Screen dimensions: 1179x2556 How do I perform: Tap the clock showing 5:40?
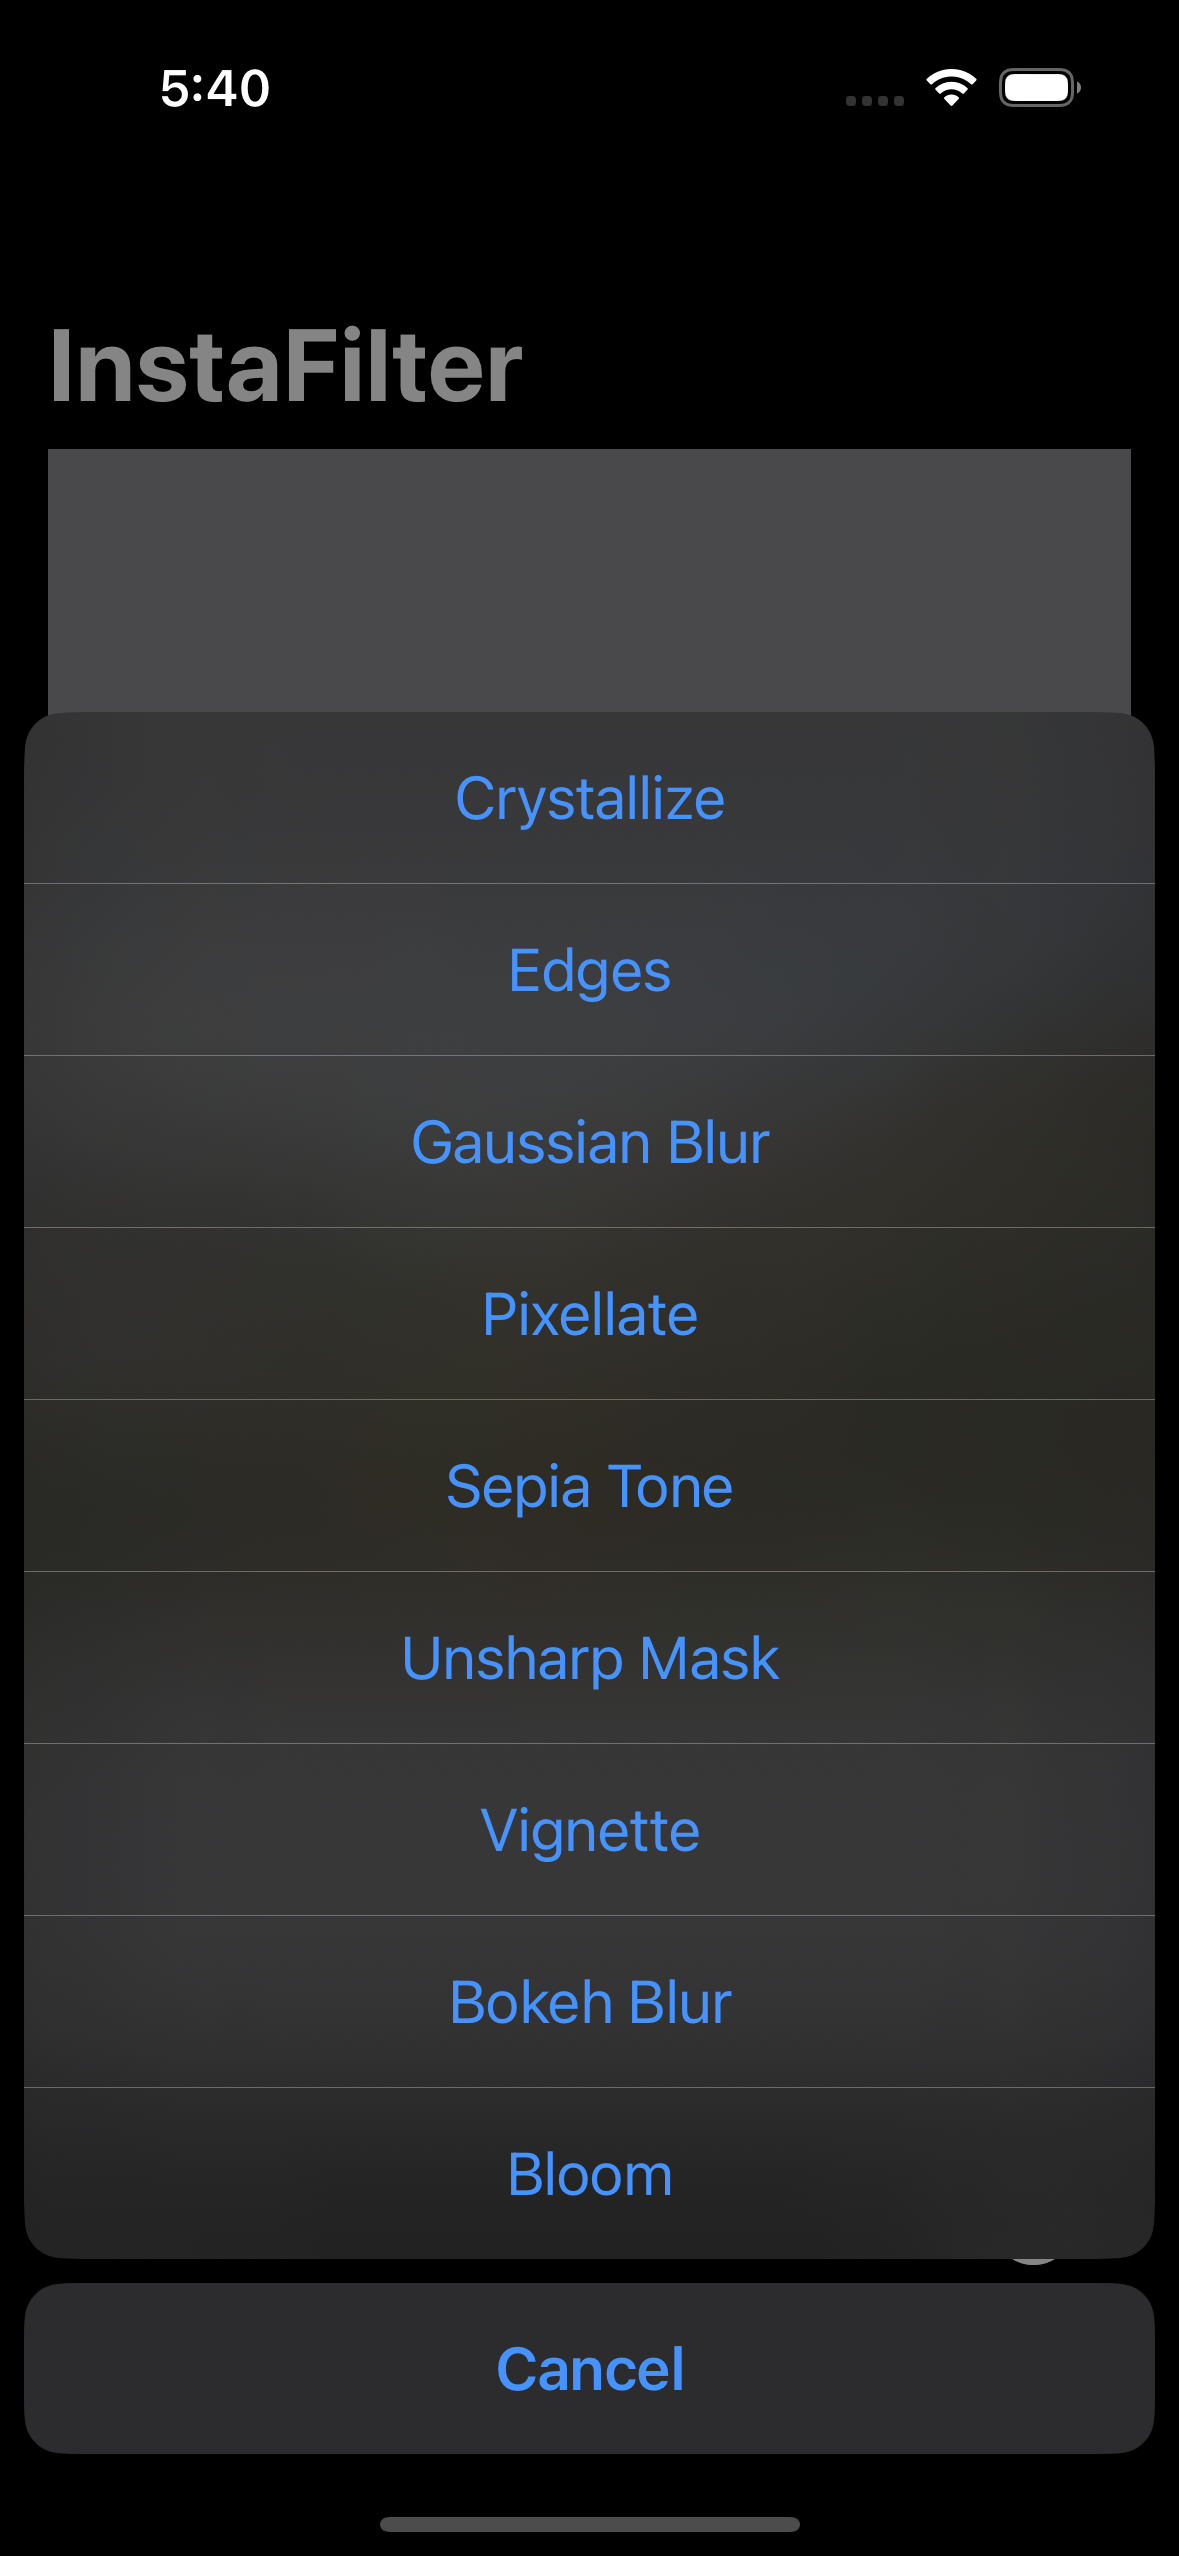[212, 88]
